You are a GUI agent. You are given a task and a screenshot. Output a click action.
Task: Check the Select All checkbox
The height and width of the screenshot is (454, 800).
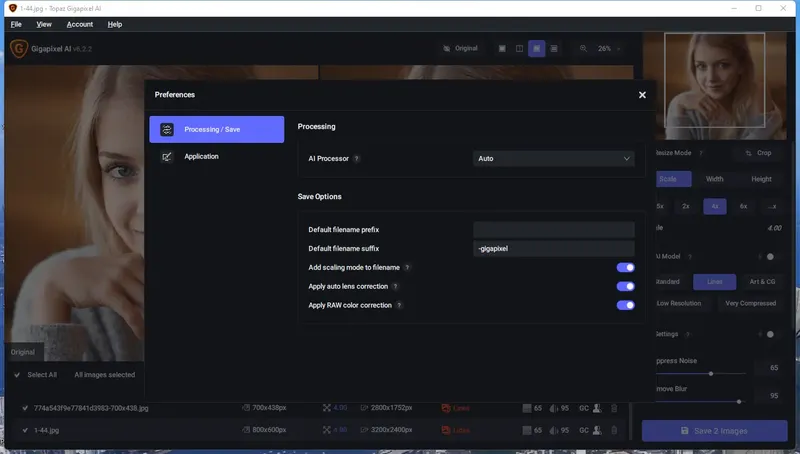(17, 375)
